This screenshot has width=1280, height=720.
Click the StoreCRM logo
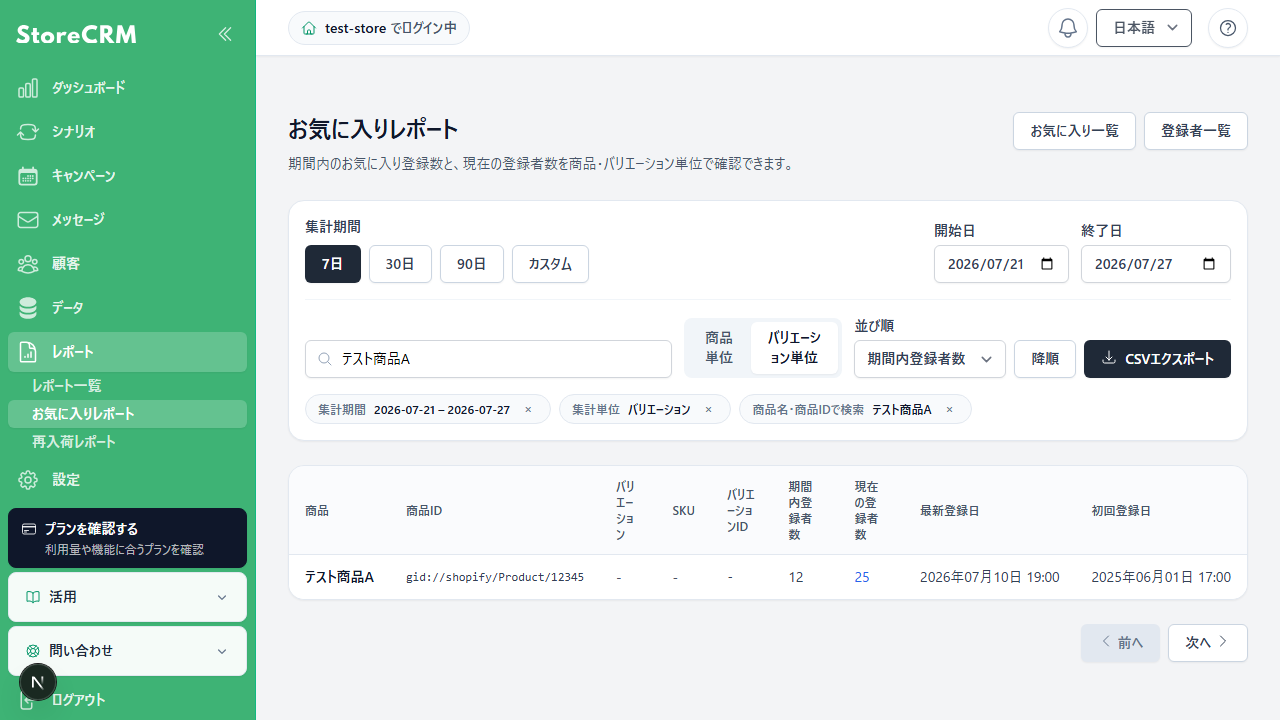pyautogui.click(x=76, y=35)
